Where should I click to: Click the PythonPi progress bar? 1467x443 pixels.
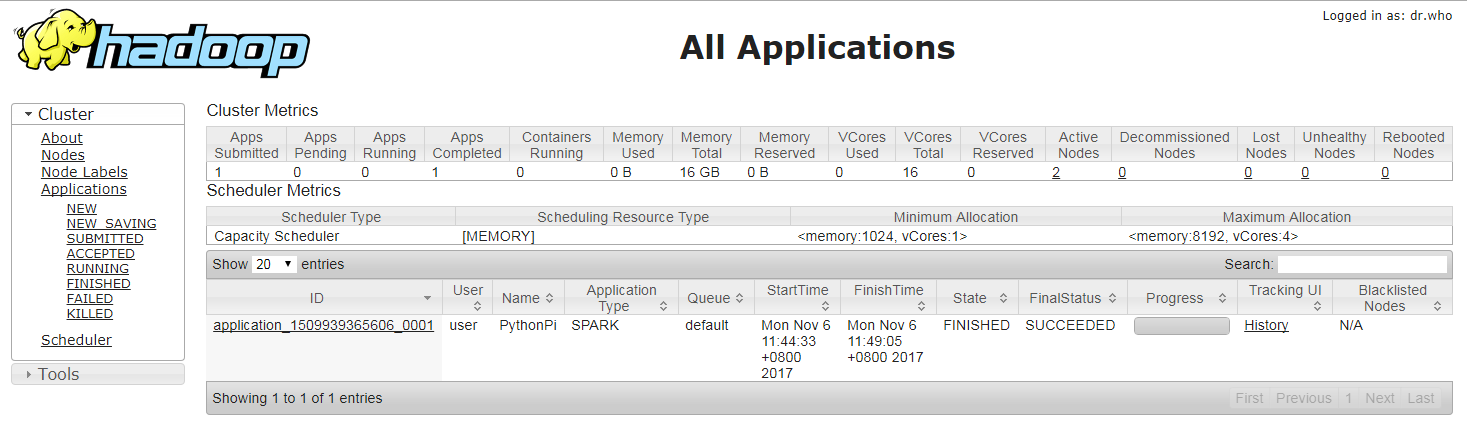point(1182,326)
